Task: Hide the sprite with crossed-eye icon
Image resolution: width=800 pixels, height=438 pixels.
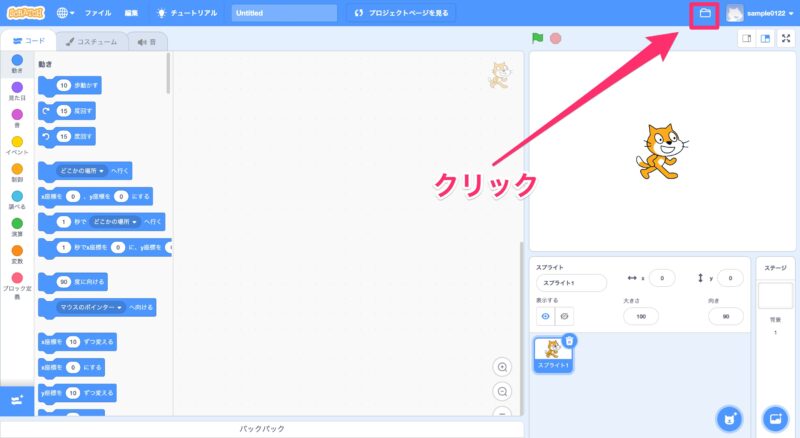Action: pos(565,316)
